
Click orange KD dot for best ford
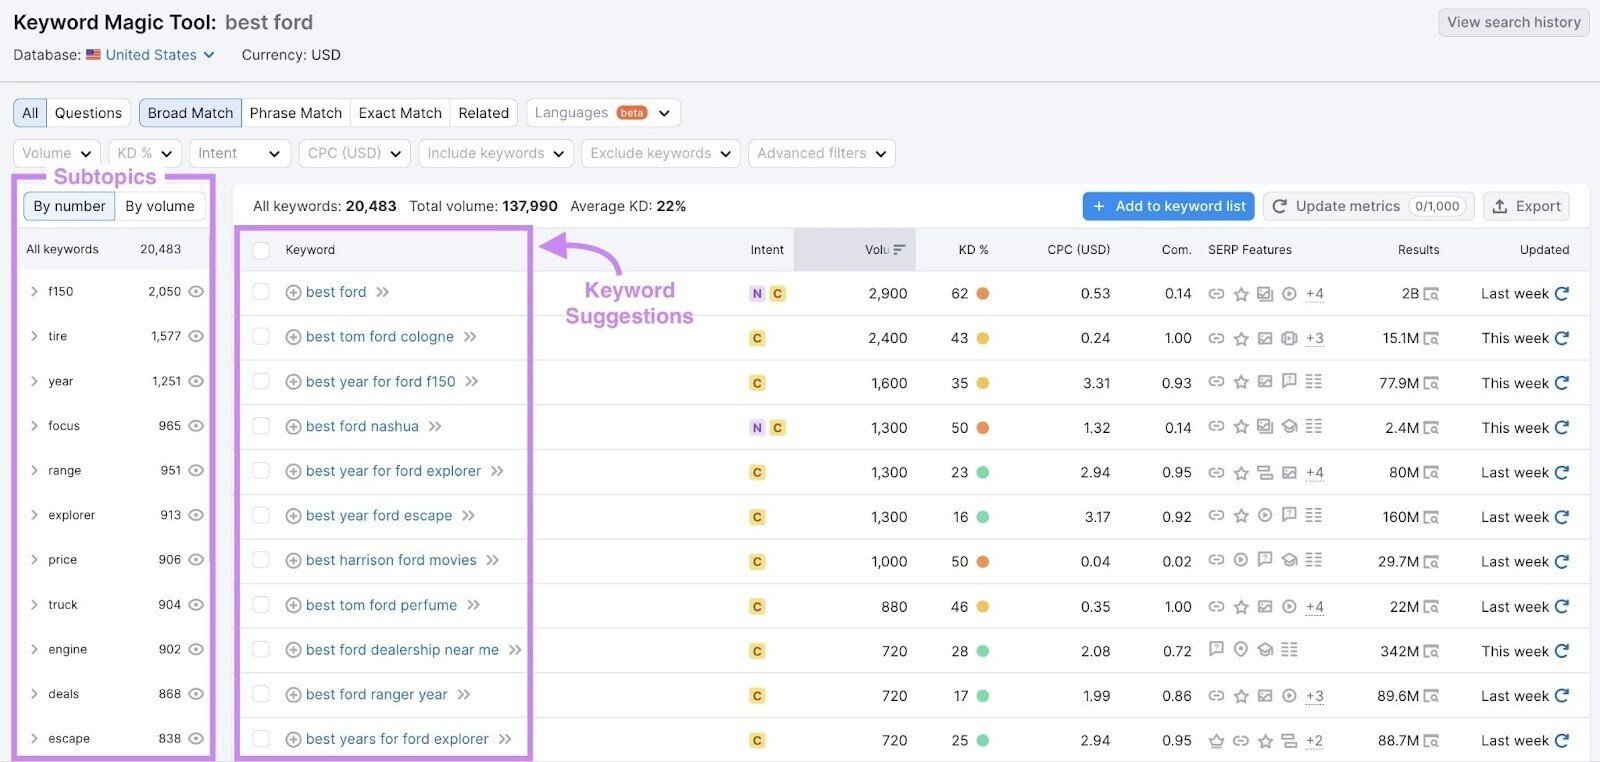click(983, 294)
